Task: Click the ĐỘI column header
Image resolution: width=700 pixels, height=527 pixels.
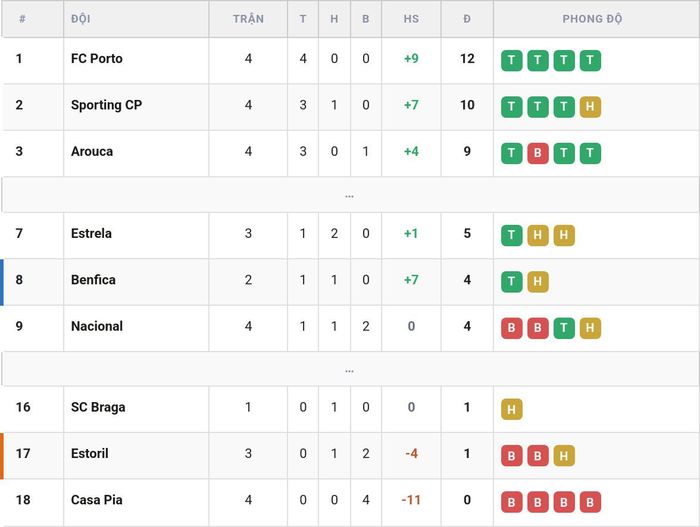Action: pos(81,19)
